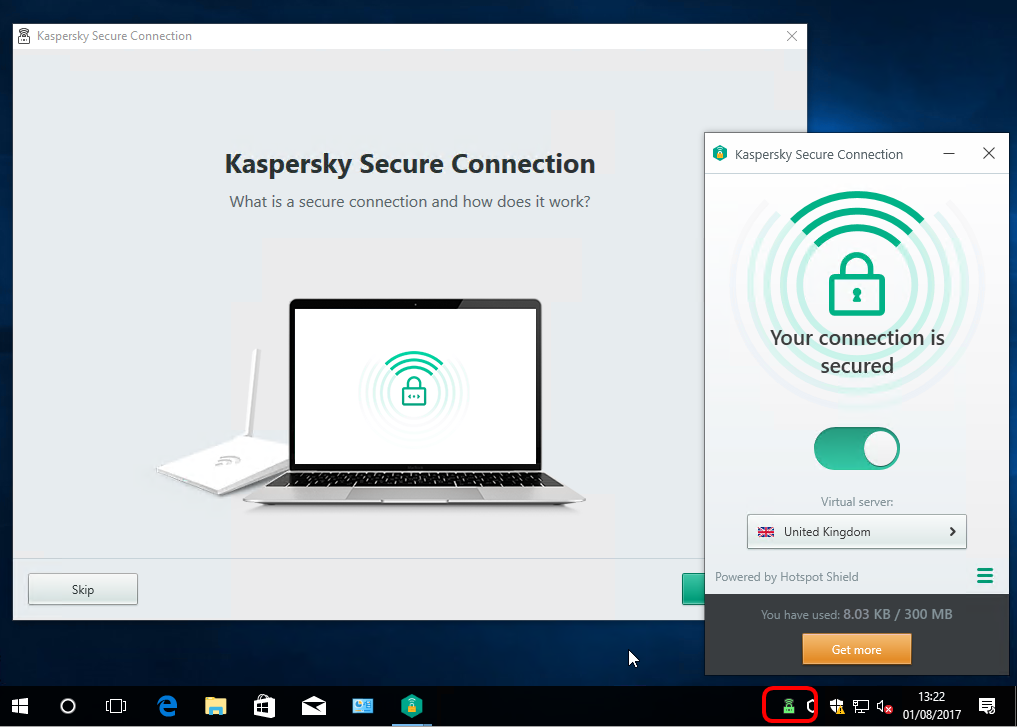This screenshot has height=727, width=1017.
Task: Open Microsoft Store from the taskbar
Action: click(264, 706)
